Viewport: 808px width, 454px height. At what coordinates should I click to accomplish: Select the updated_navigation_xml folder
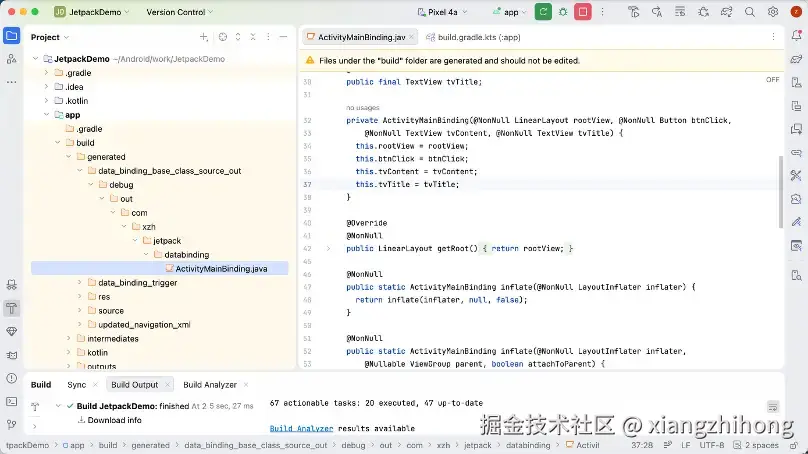[x=144, y=325]
